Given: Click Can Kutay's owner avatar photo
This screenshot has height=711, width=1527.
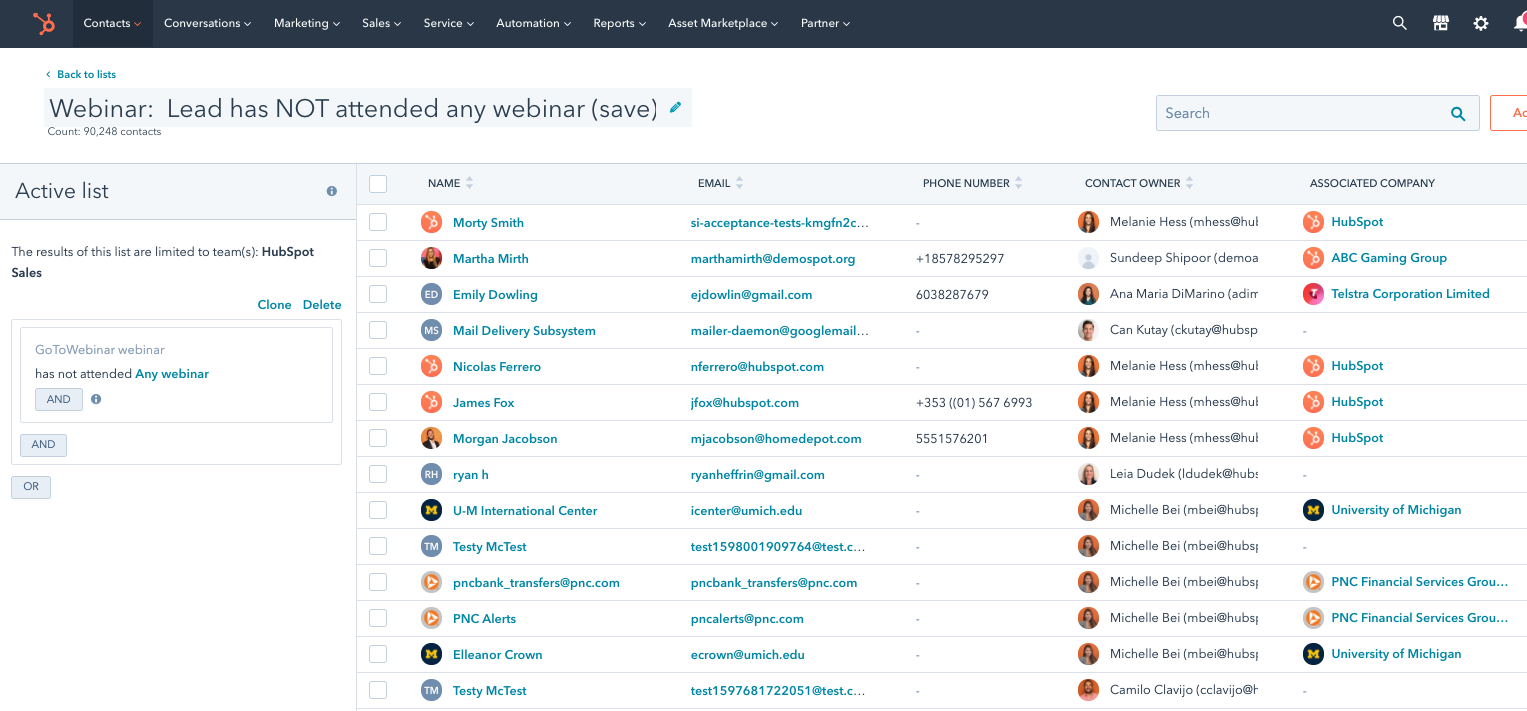Looking at the screenshot, I should pyautogui.click(x=1088, y=330).
